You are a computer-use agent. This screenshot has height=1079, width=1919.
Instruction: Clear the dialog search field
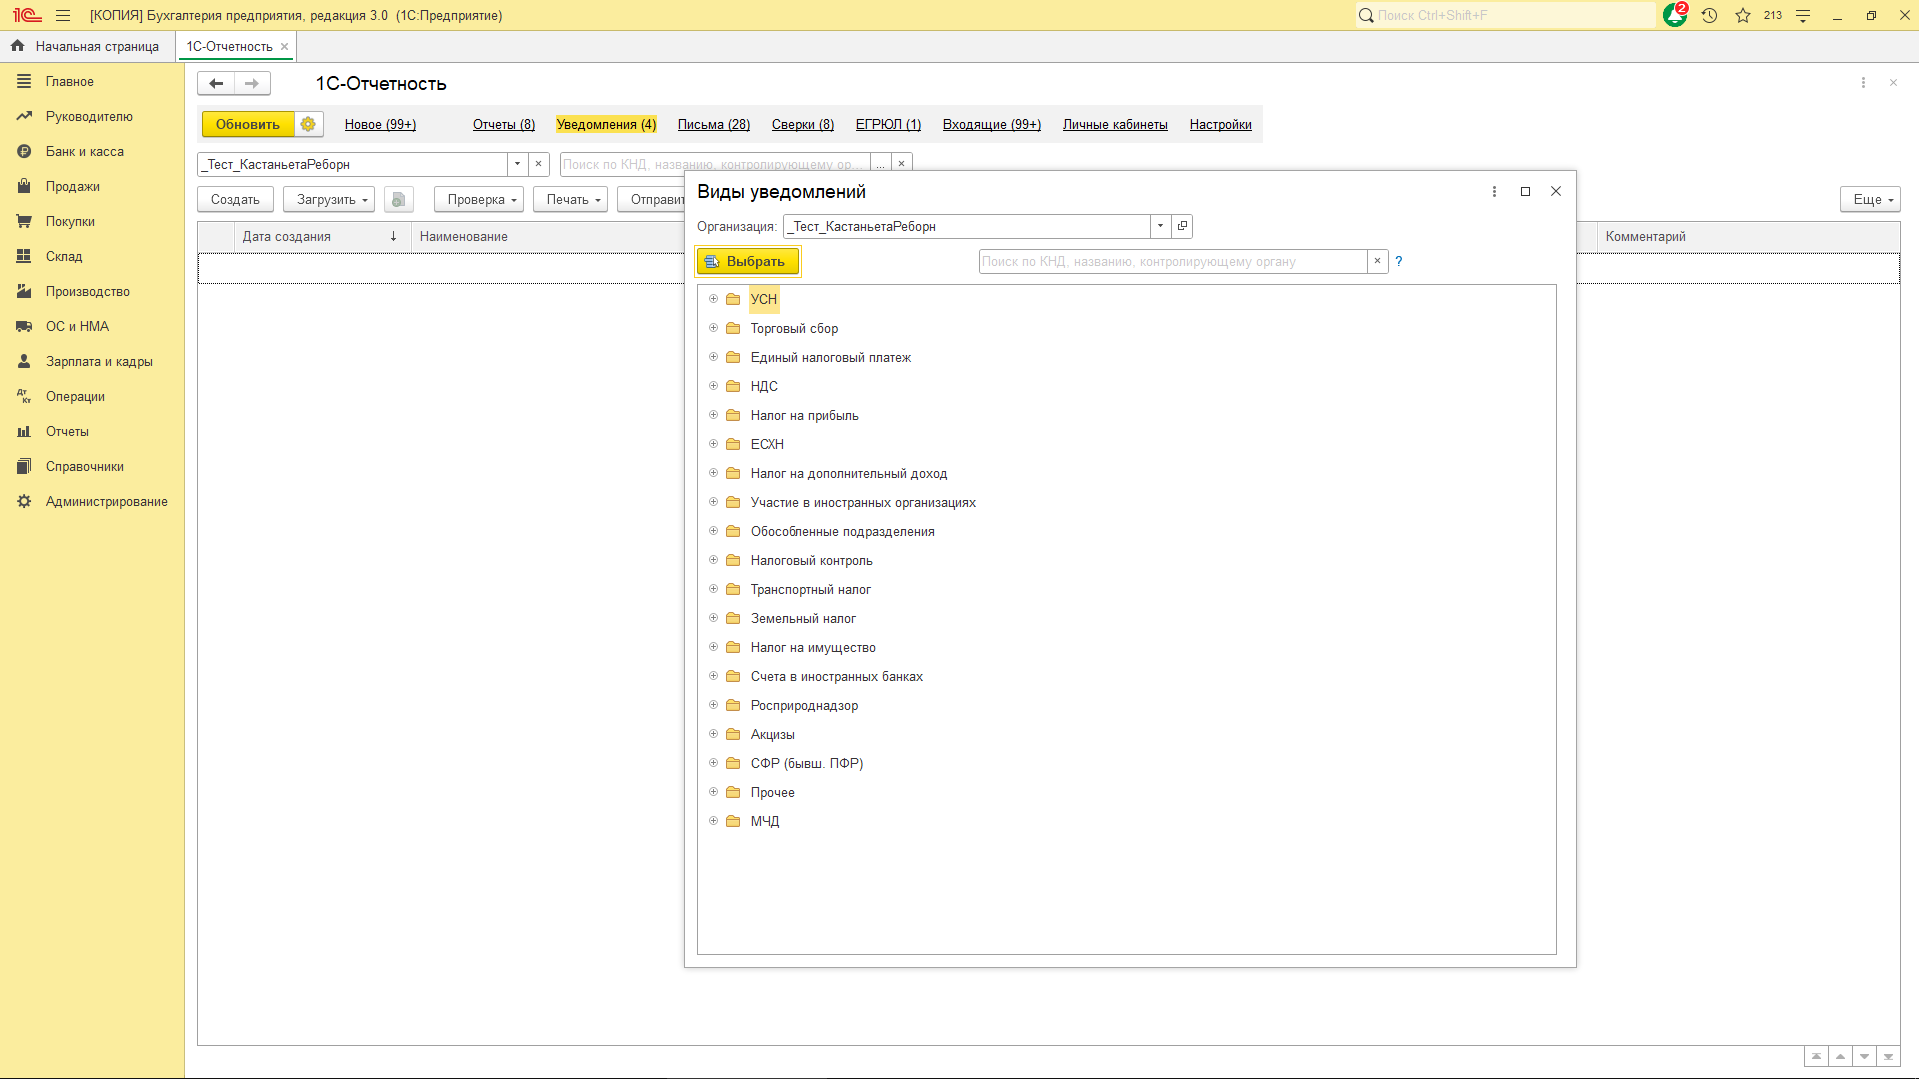[x=1377, y=261]
